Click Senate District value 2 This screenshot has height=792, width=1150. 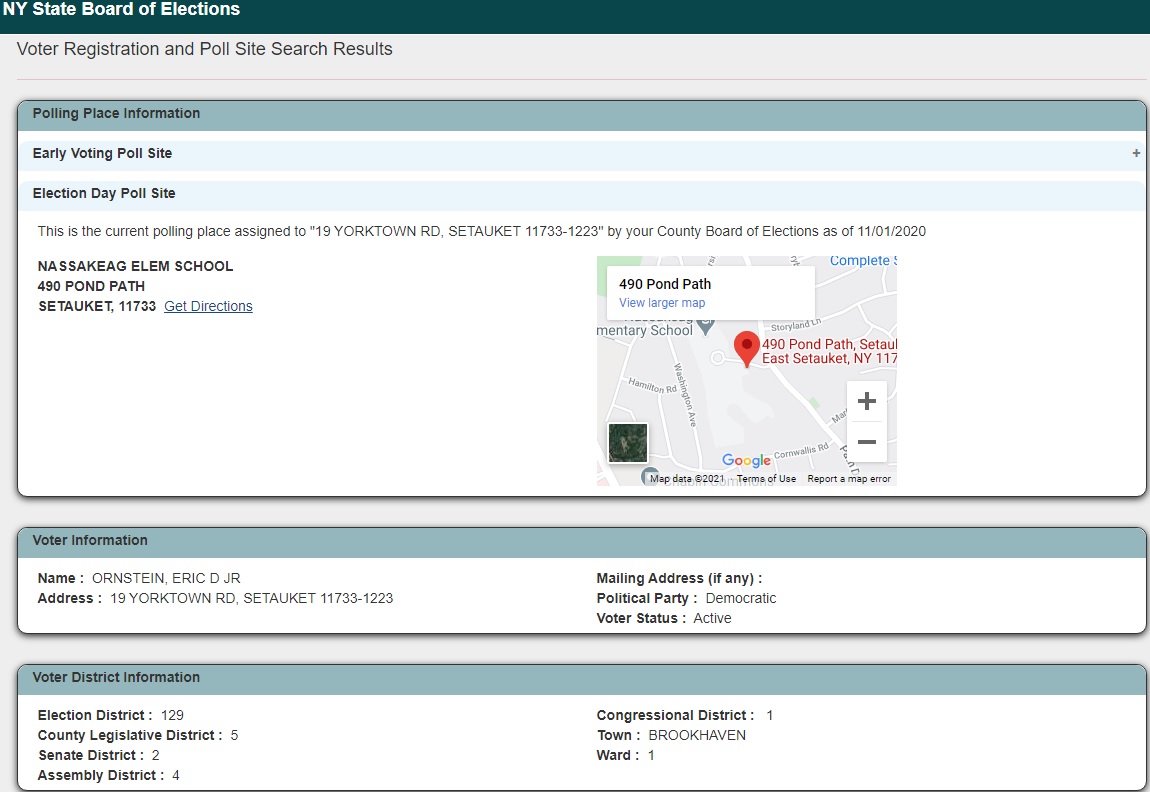pos(155,755)
